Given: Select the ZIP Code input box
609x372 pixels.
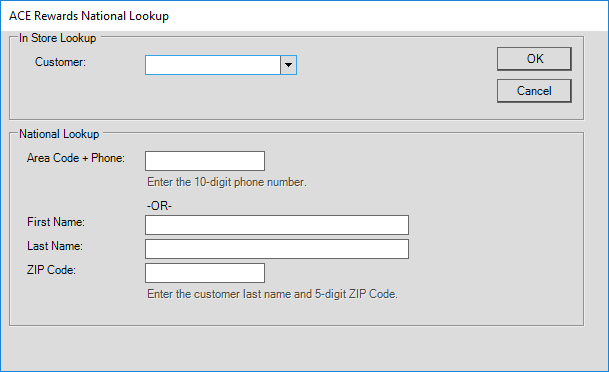Looking at the screenshot, I should (205, 273).
